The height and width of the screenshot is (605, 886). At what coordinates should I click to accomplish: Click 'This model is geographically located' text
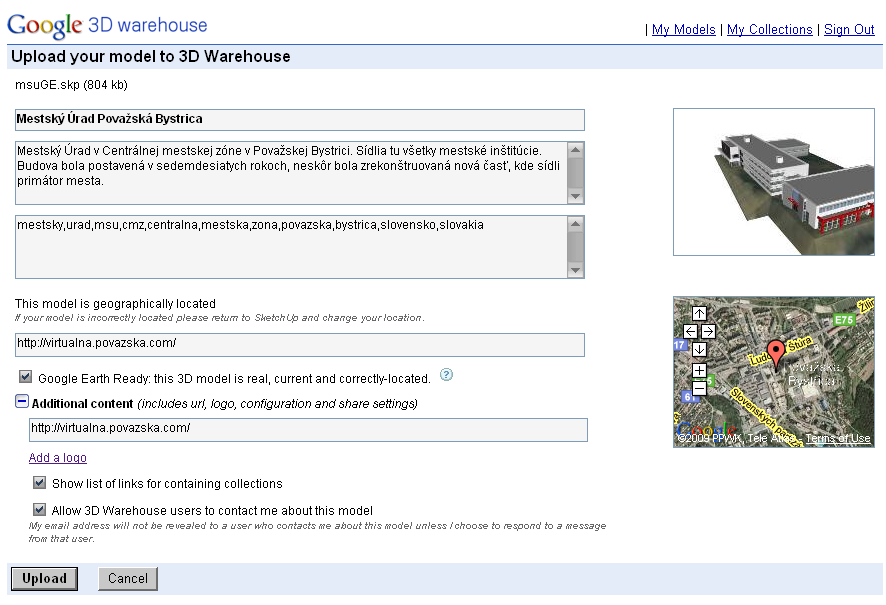(x=115, y=303)
